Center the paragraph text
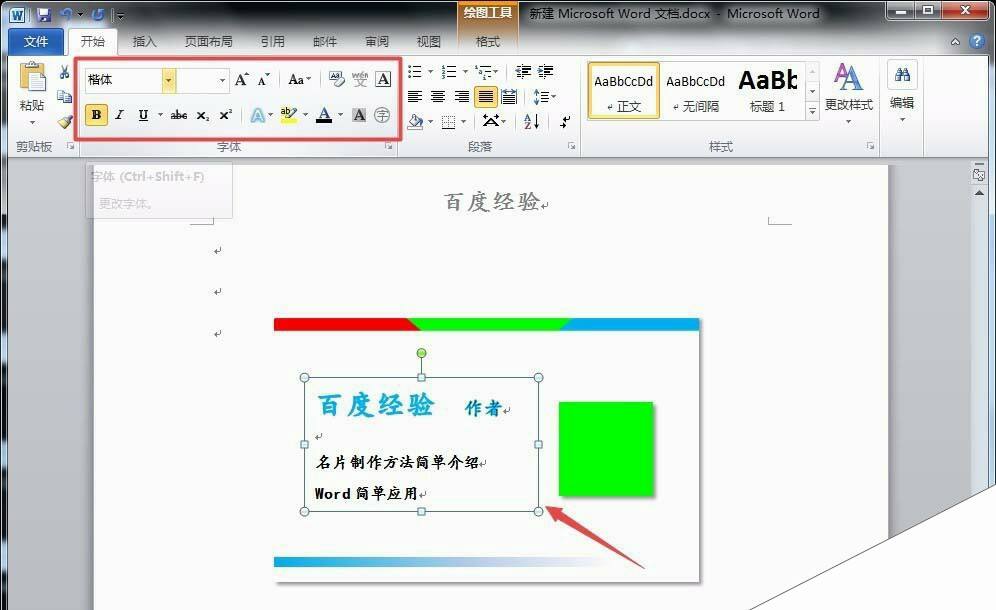The height and width of the screenshot is (610, 996). tap(438, 97)
